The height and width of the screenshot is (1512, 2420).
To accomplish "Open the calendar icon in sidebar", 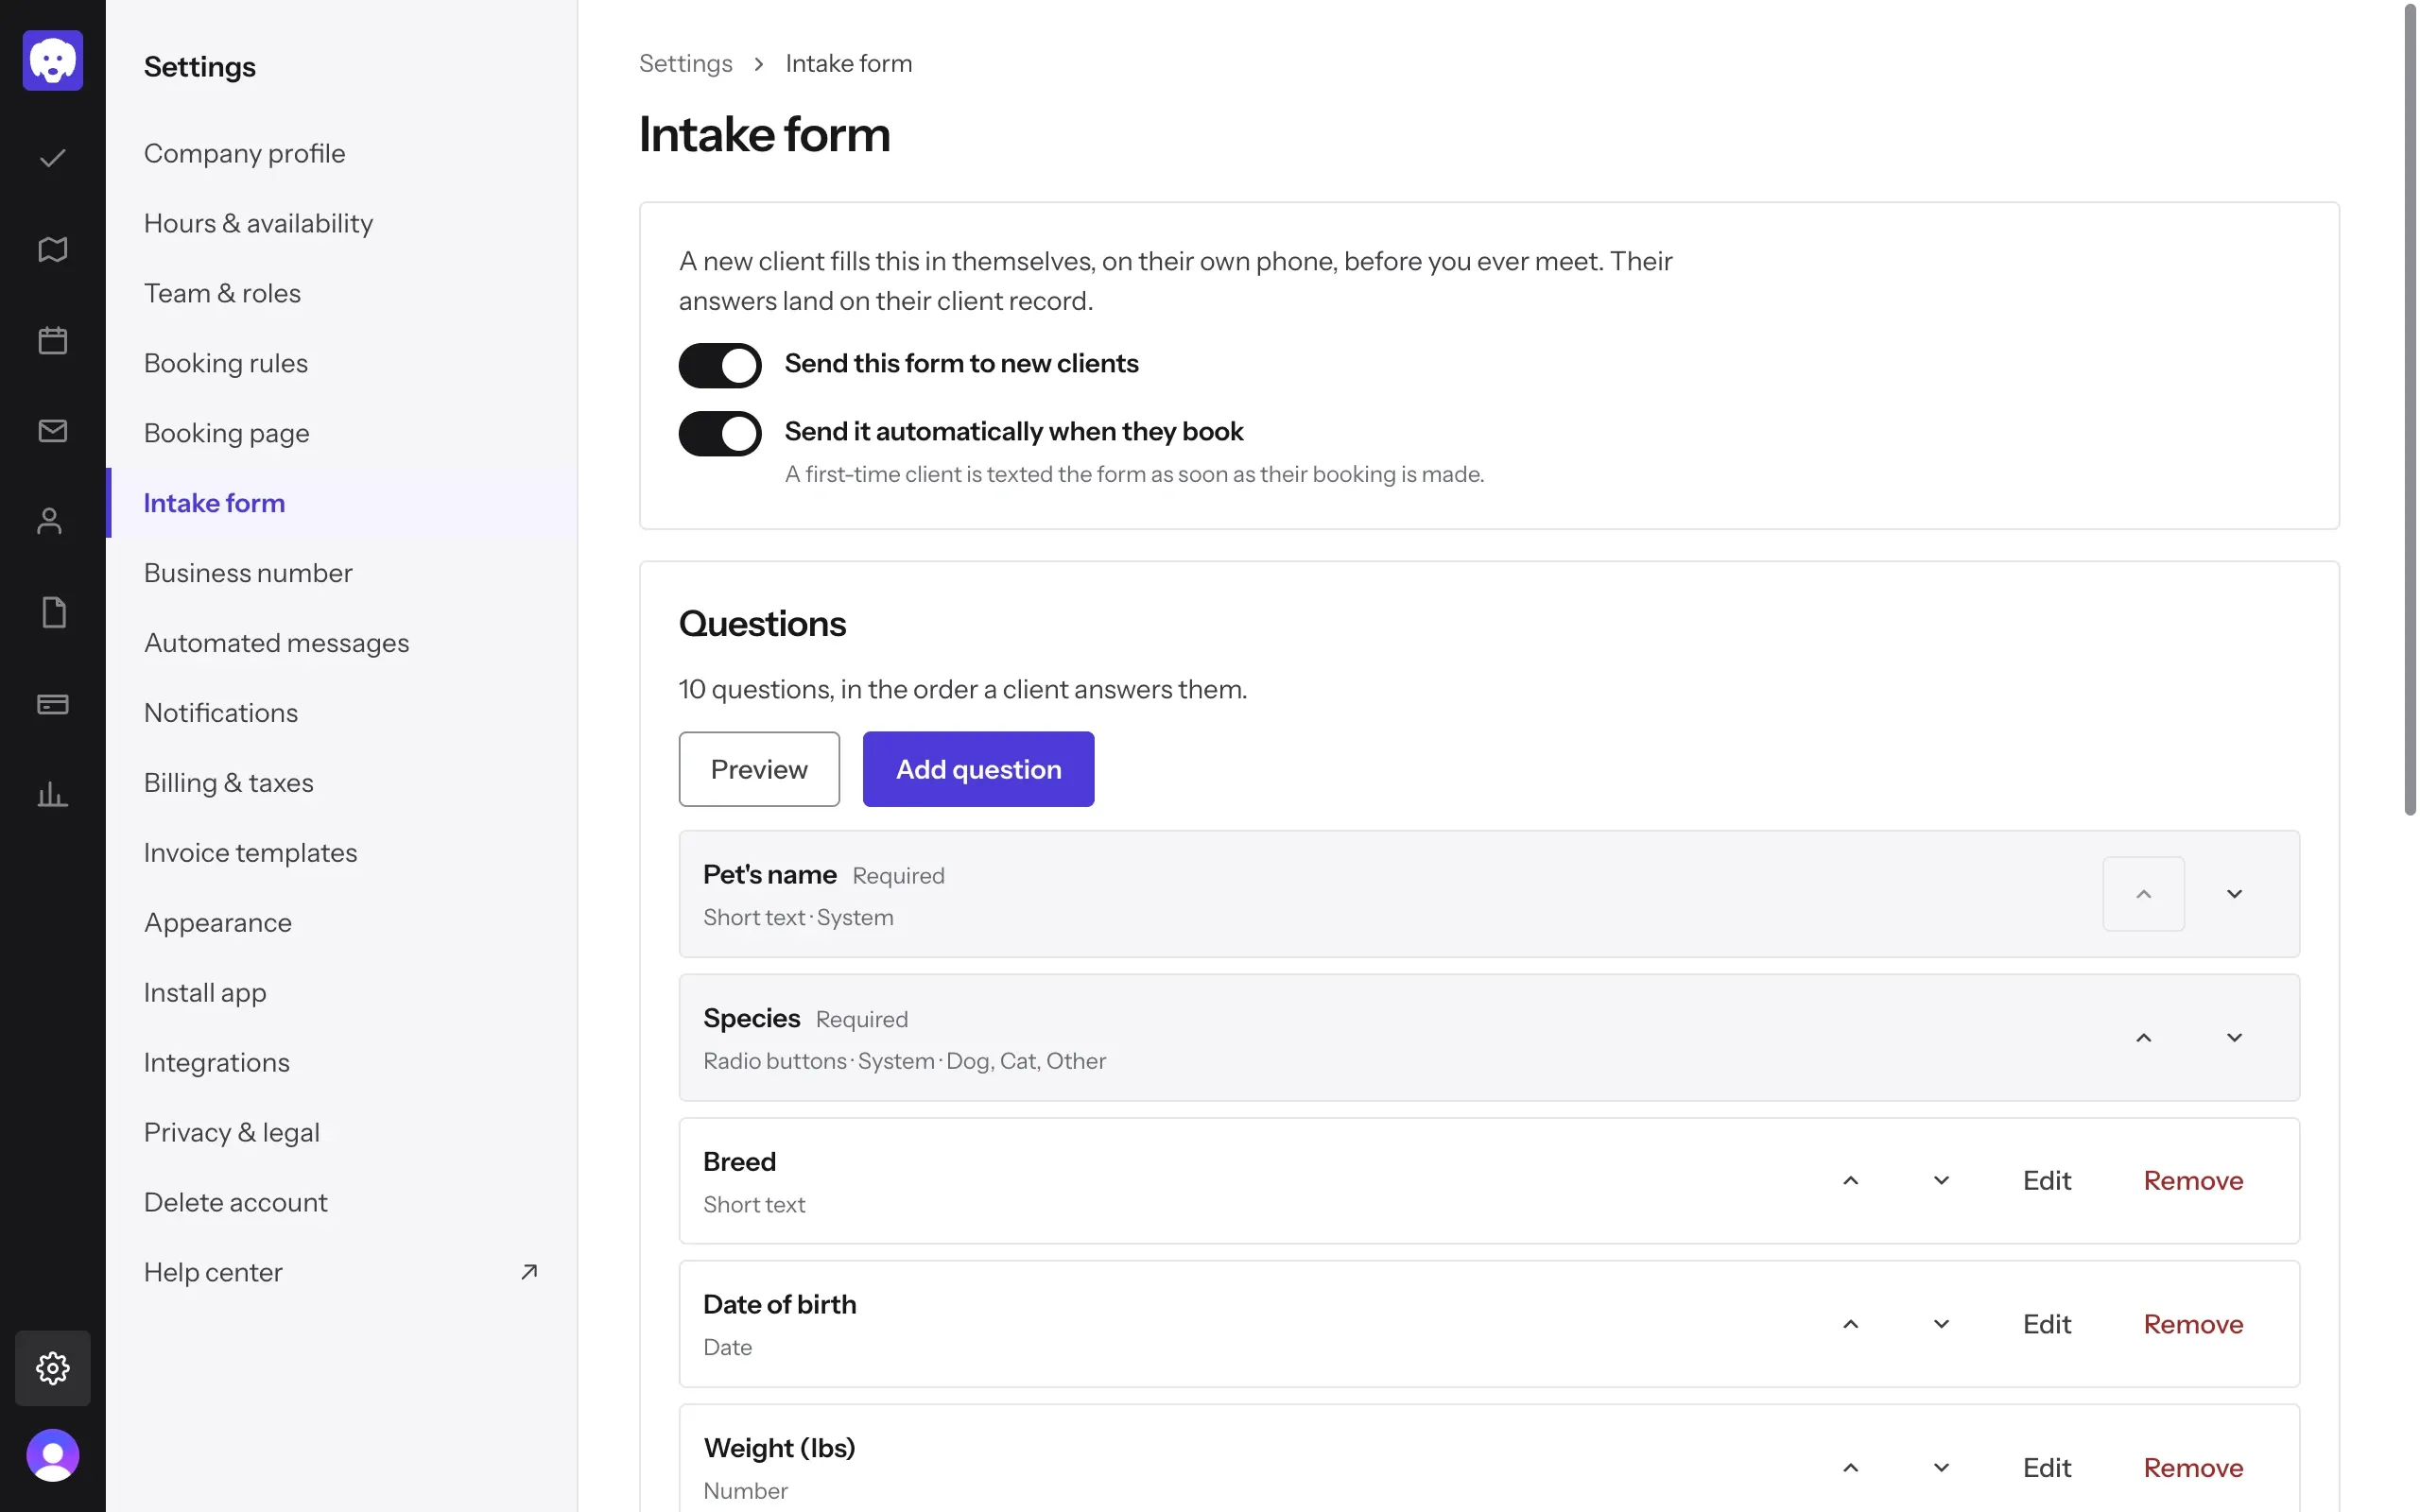I will [53, 340].
